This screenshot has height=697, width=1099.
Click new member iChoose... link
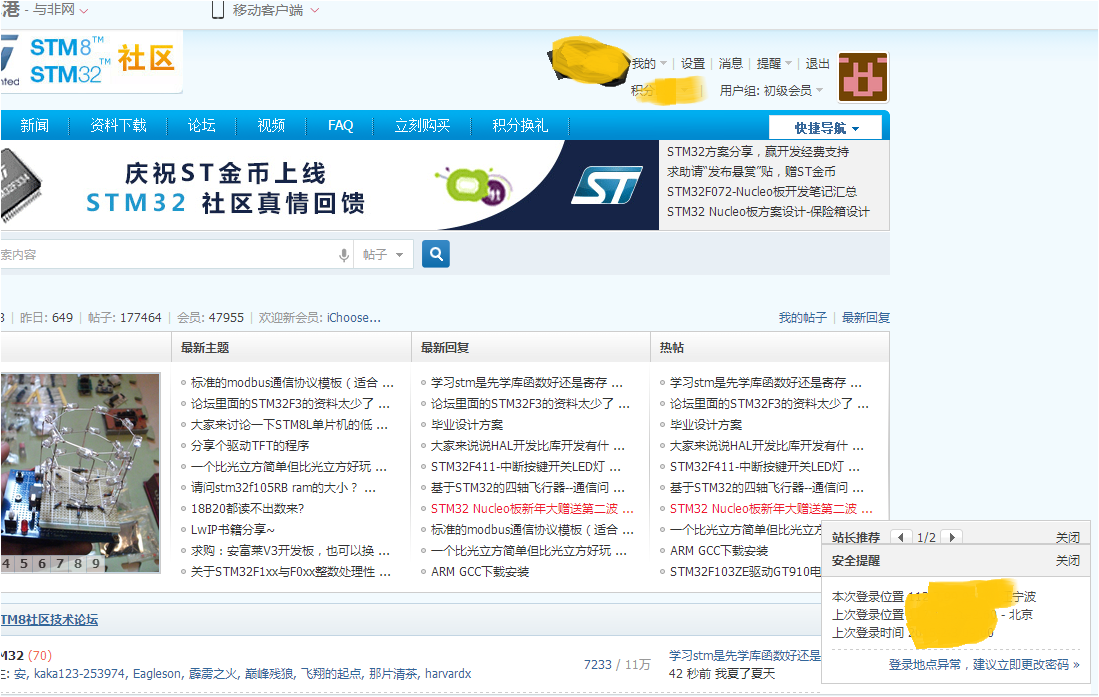point(353,318)
